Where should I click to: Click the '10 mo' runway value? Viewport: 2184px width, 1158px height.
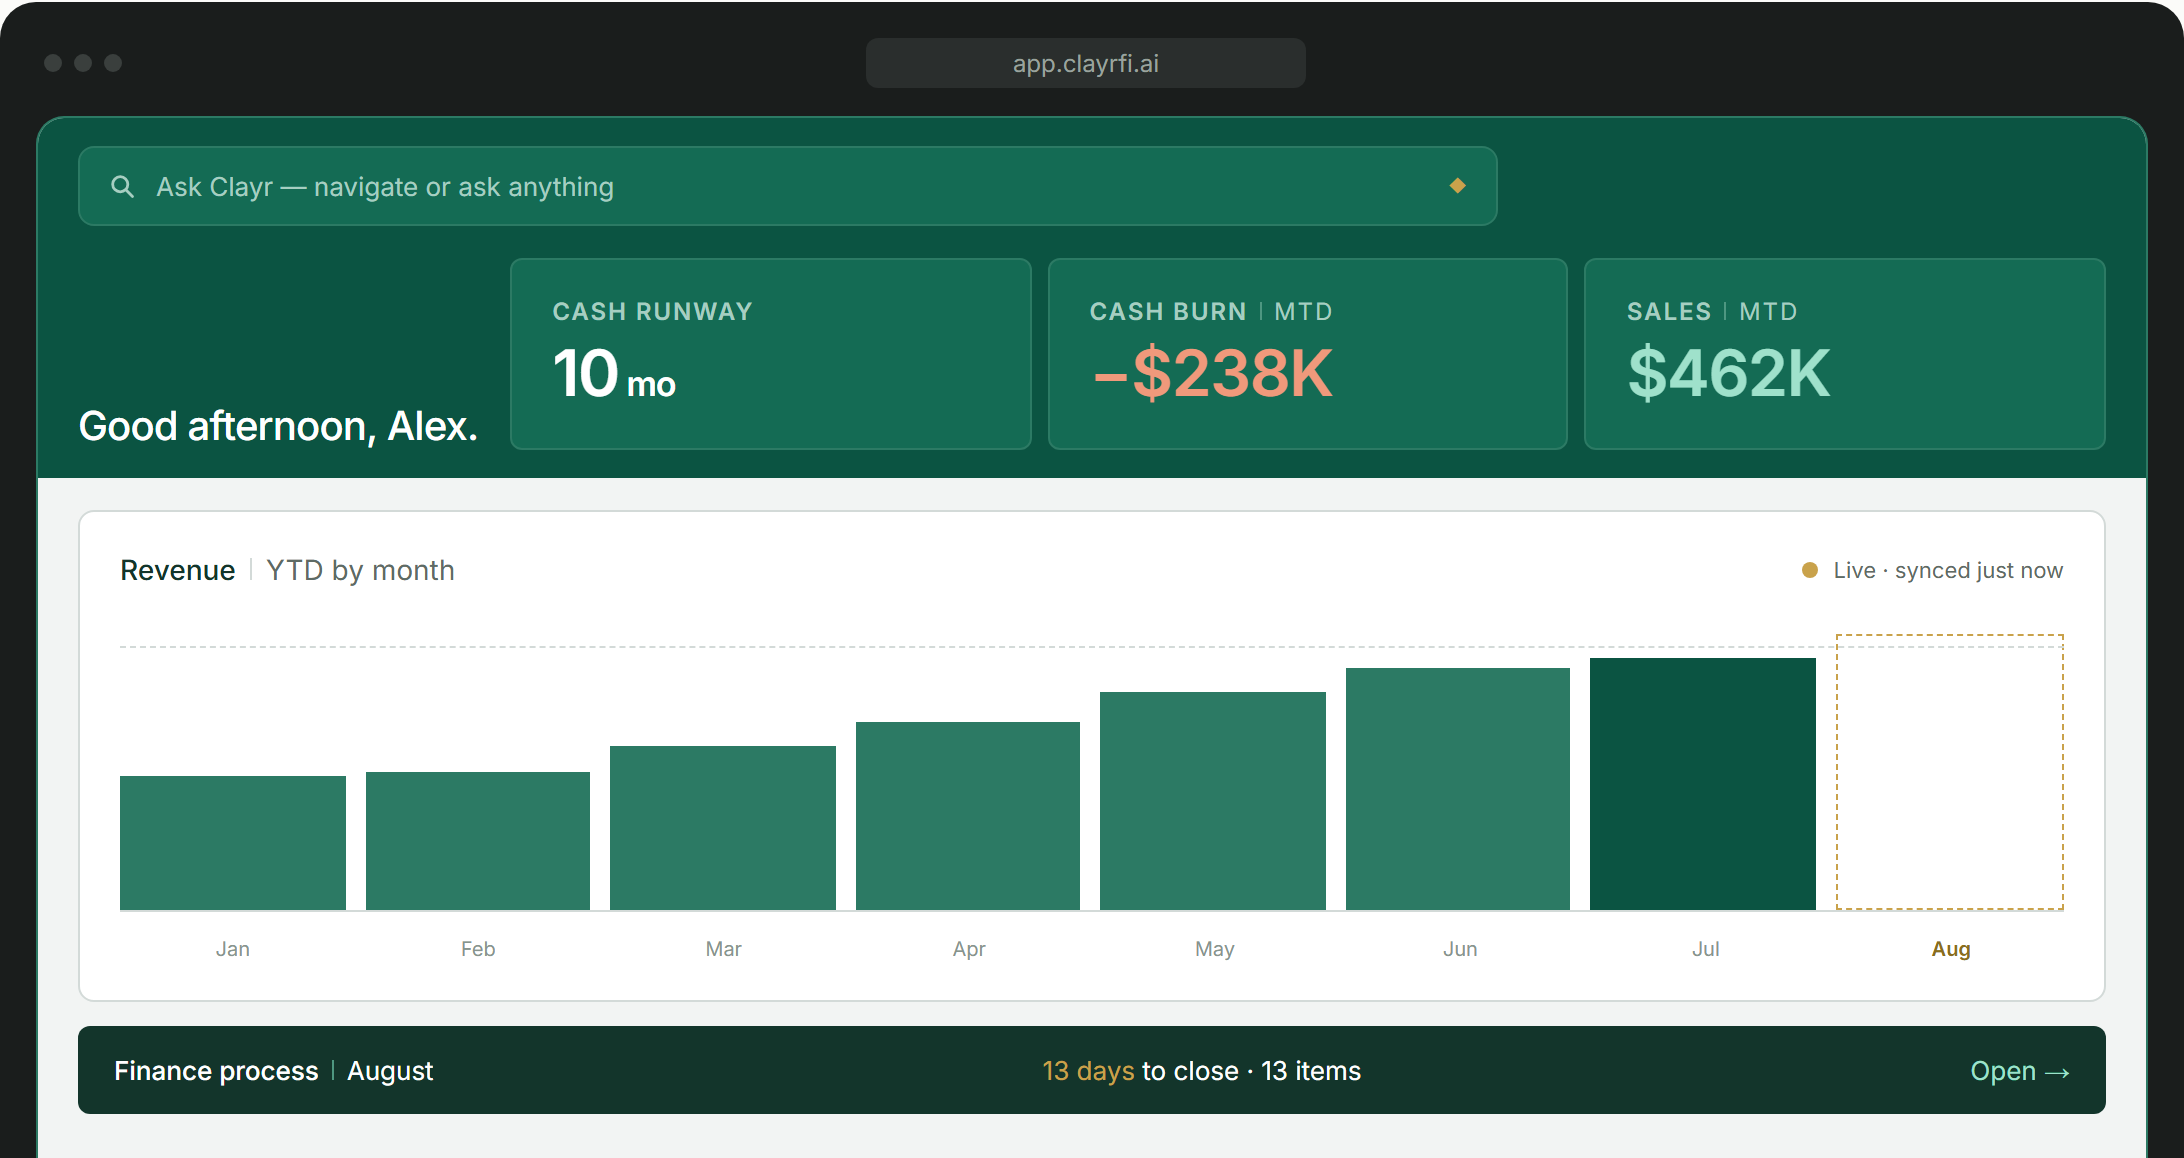point(614,375)
